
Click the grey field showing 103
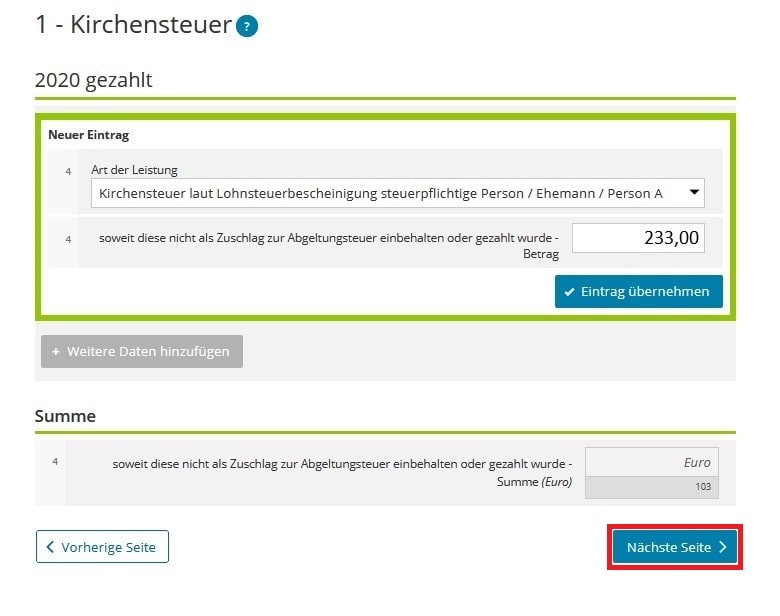point(652,487)
